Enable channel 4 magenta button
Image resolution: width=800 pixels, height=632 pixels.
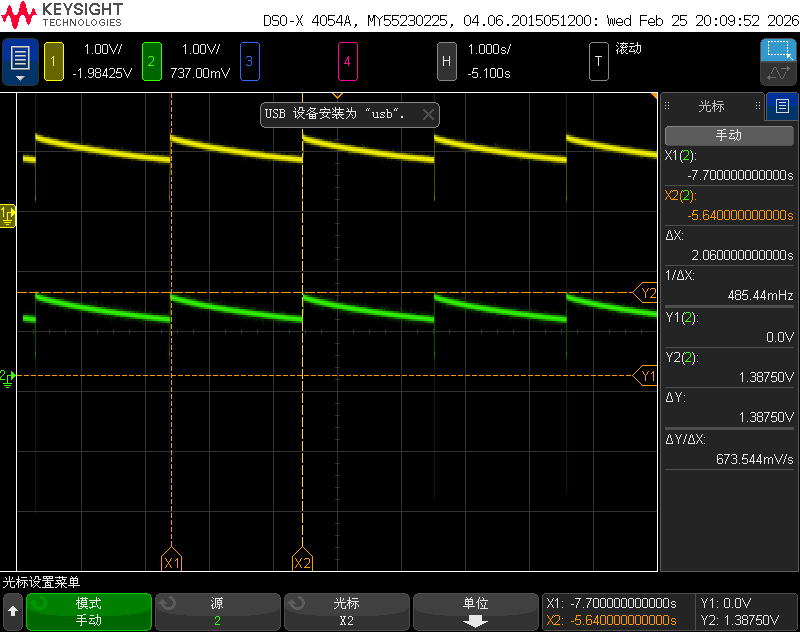[x=347, y=62]
